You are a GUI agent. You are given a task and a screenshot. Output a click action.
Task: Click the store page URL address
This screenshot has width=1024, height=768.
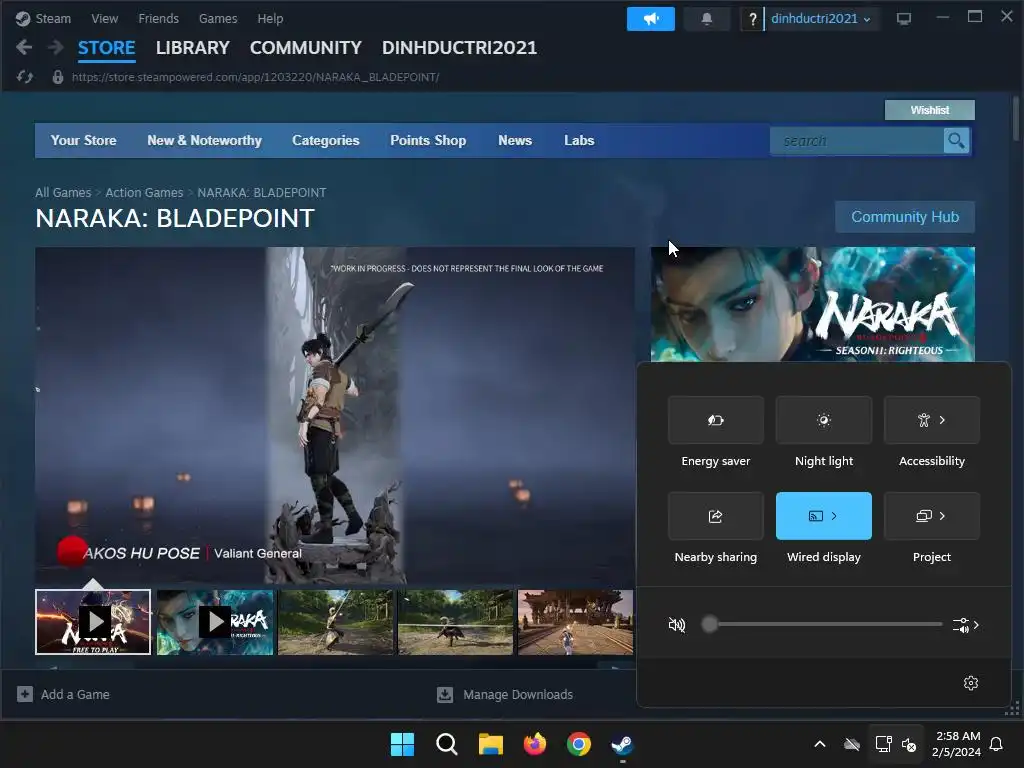[x=255, y=77]
